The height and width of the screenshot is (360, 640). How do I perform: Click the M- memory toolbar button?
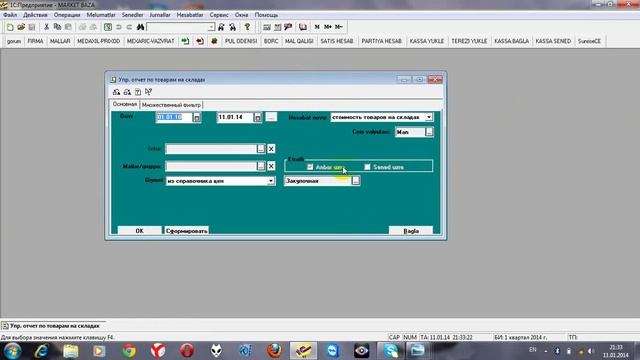(x=339, y=27)
